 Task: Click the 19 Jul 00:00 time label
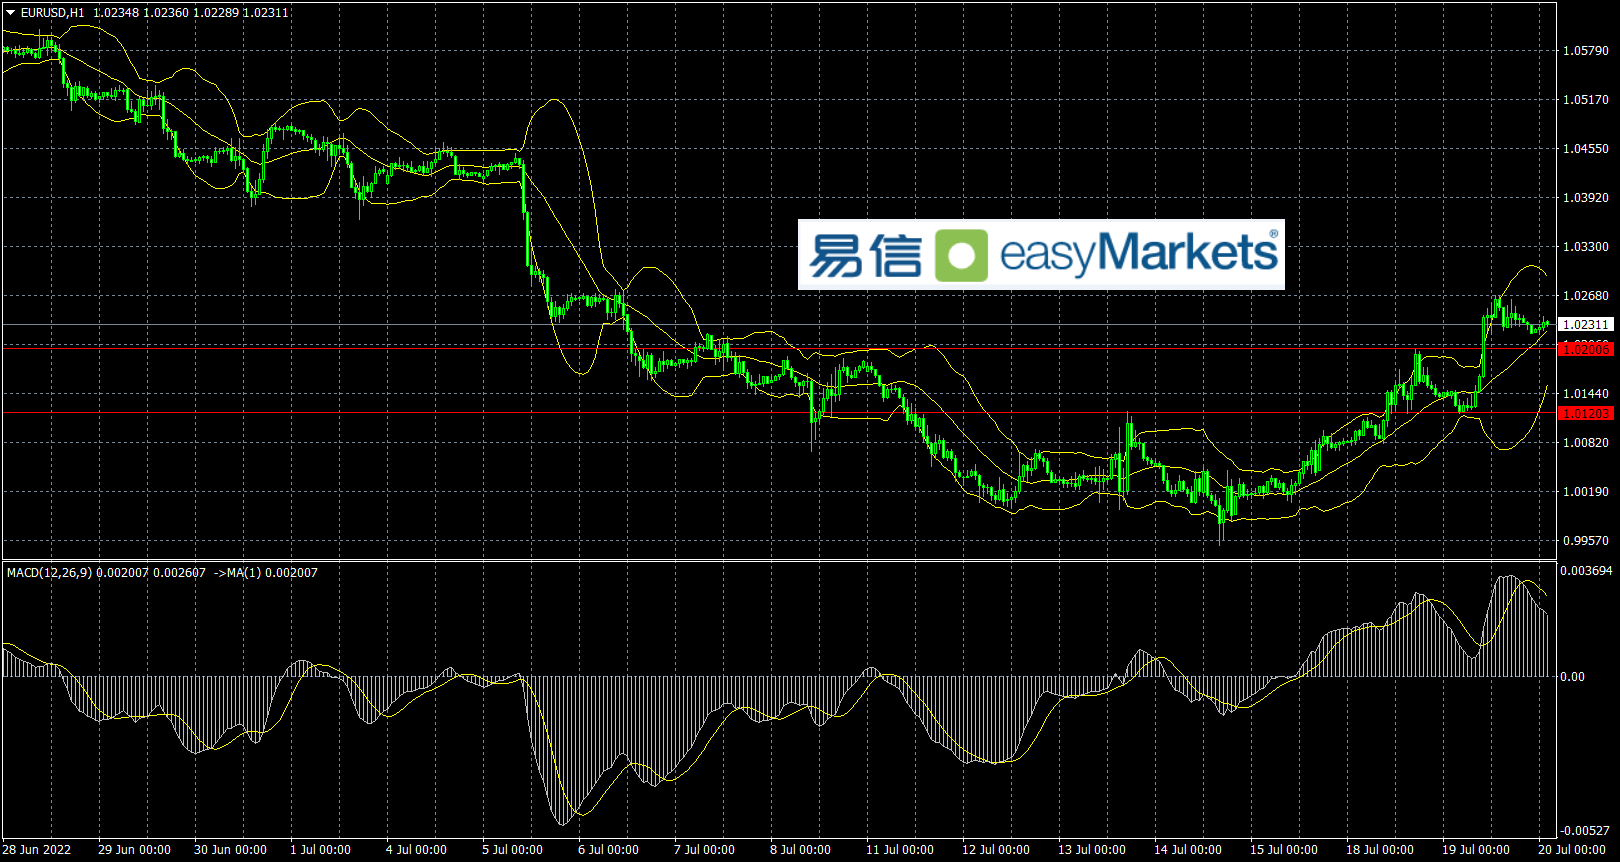(x=1476, y=850)
